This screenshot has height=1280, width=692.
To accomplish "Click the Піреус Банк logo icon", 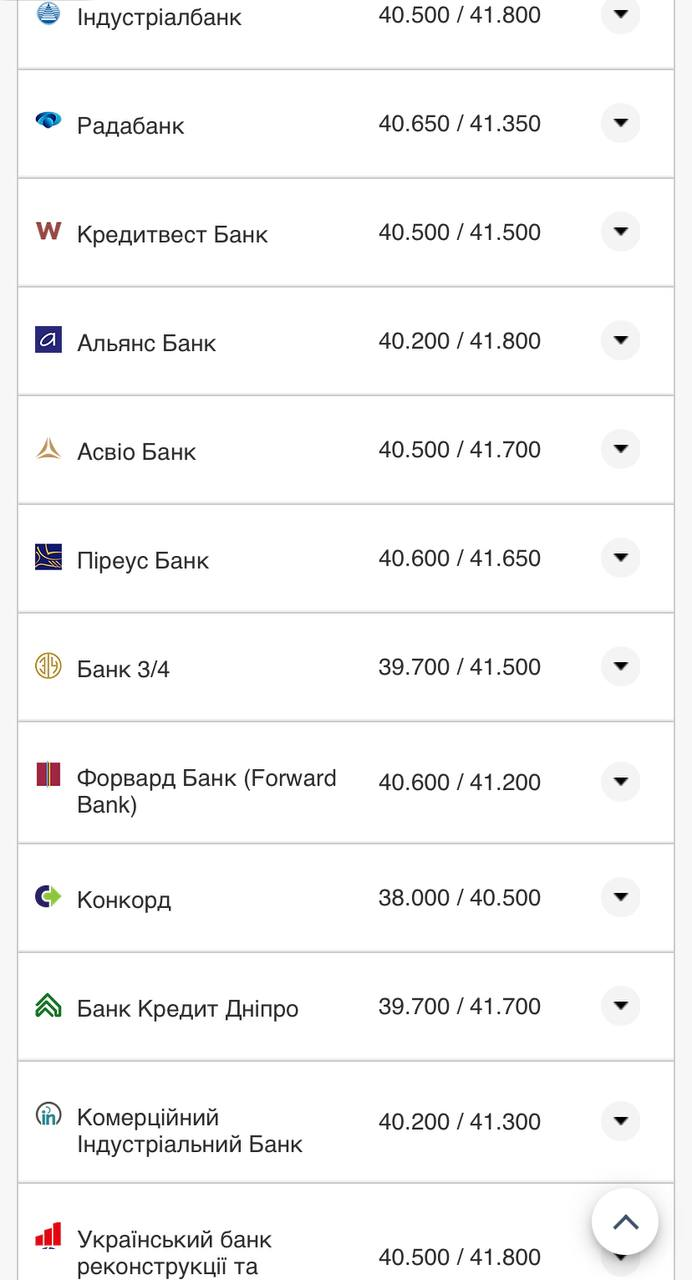I will [48, 557].
